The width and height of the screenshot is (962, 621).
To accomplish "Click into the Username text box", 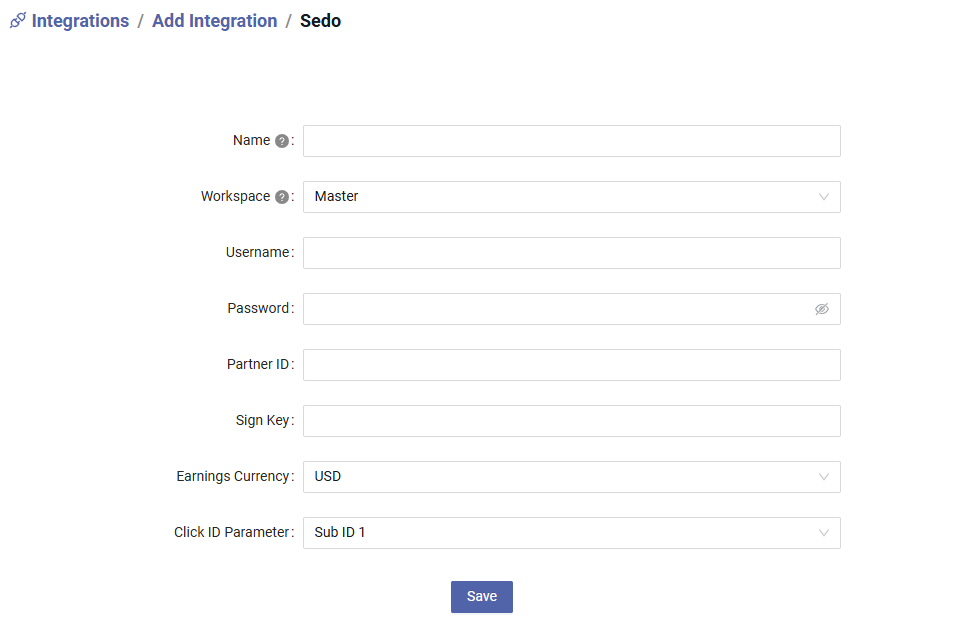I will (x=572, y=253).
